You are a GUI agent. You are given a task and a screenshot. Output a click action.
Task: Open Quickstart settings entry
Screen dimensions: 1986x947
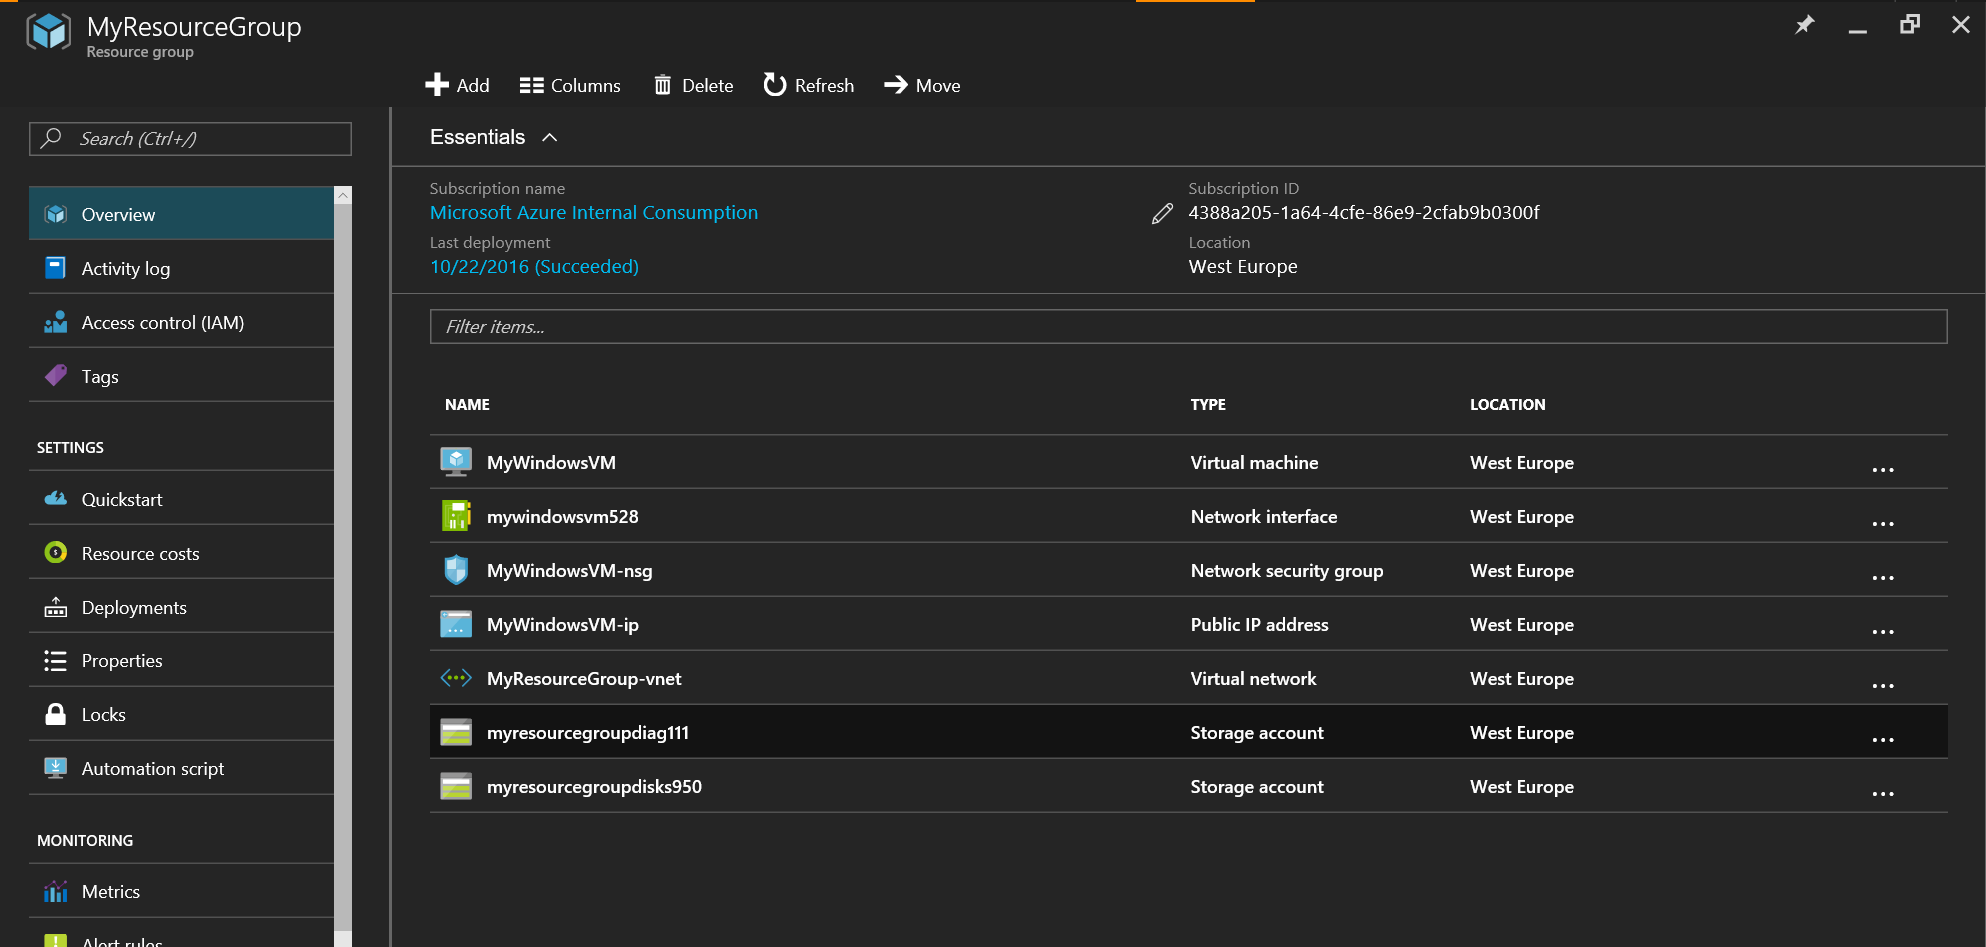181,499
